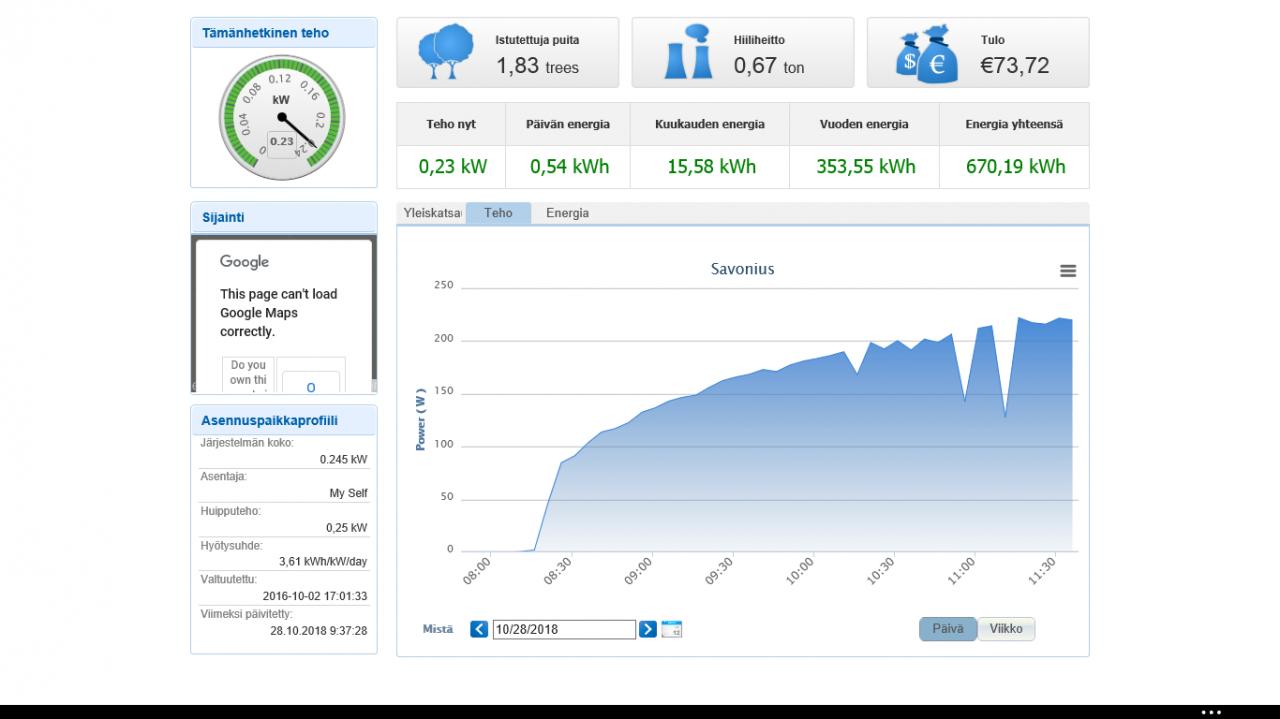This screenshot has height=719, width=1280.
Task: Switch to the Energia tab
Action: 567,213
